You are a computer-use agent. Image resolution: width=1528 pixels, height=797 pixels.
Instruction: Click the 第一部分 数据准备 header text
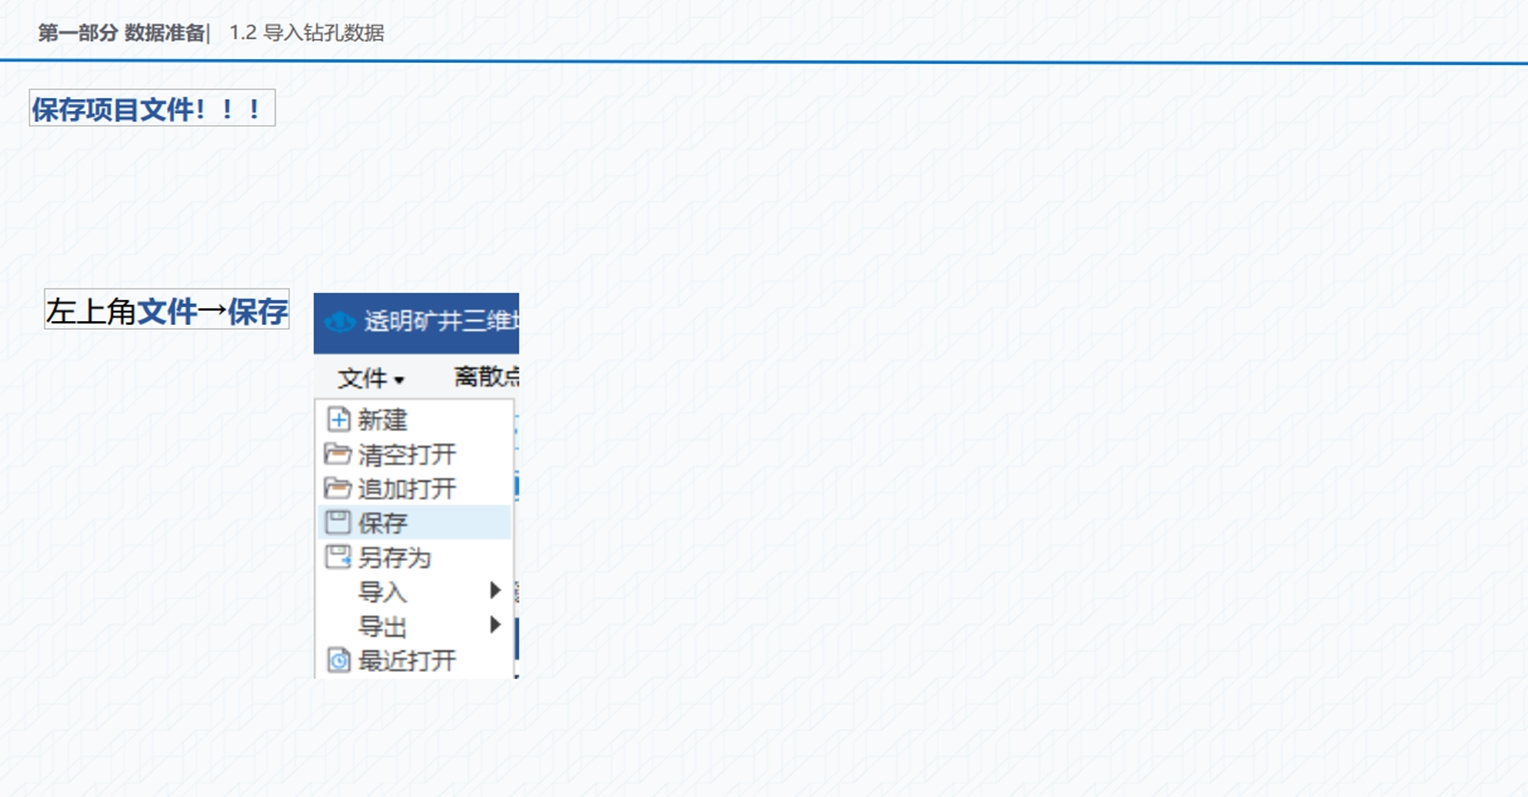pyautogui.click(x=121, y=33)
